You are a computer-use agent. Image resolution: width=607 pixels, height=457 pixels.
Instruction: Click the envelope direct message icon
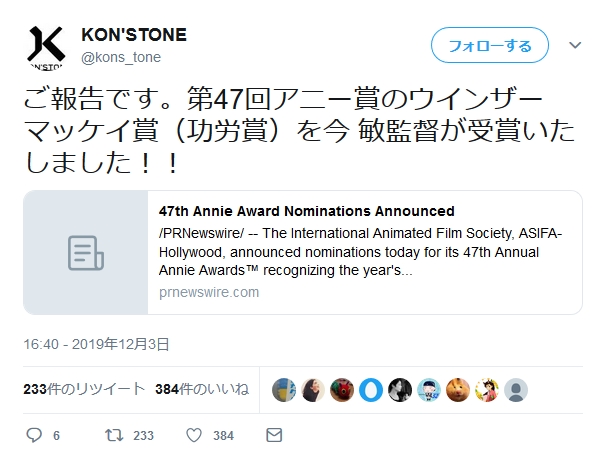274,435
